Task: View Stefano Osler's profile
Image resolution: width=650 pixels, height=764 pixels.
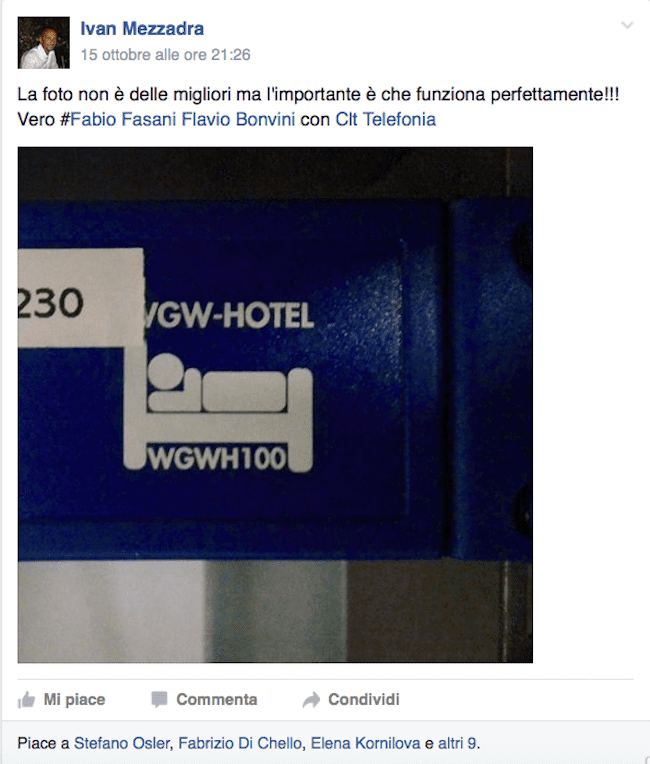Action: point(122,743)
